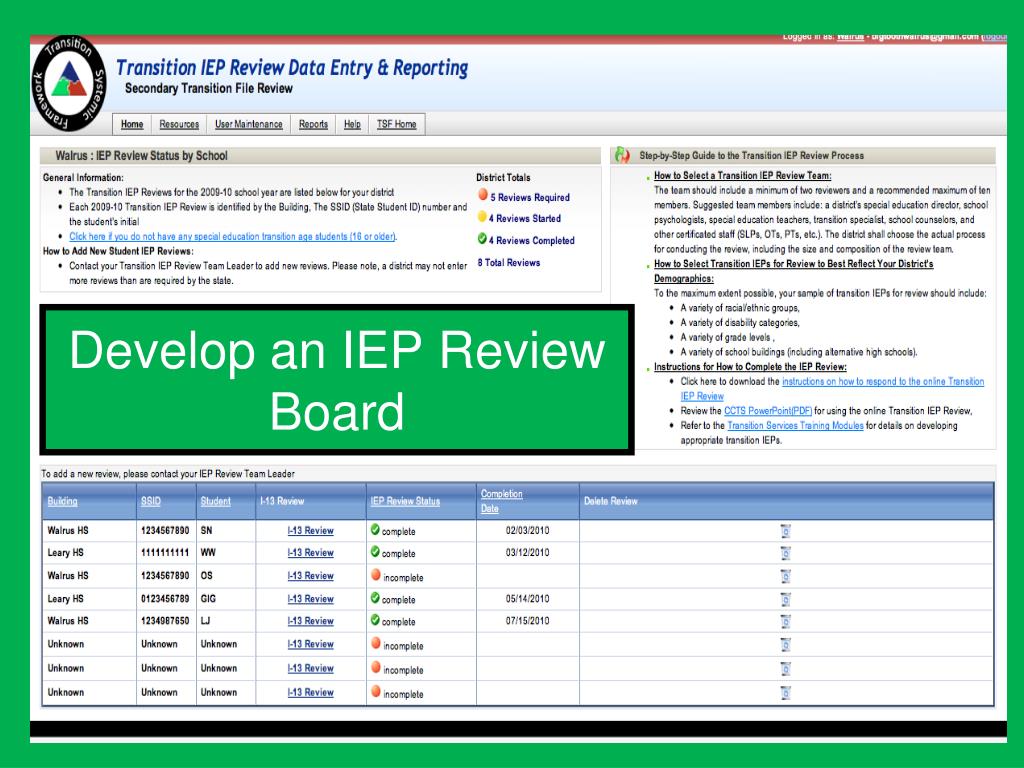Navigate to TSF Home tab
1024x768 pixels.
(x=396, y=124)
